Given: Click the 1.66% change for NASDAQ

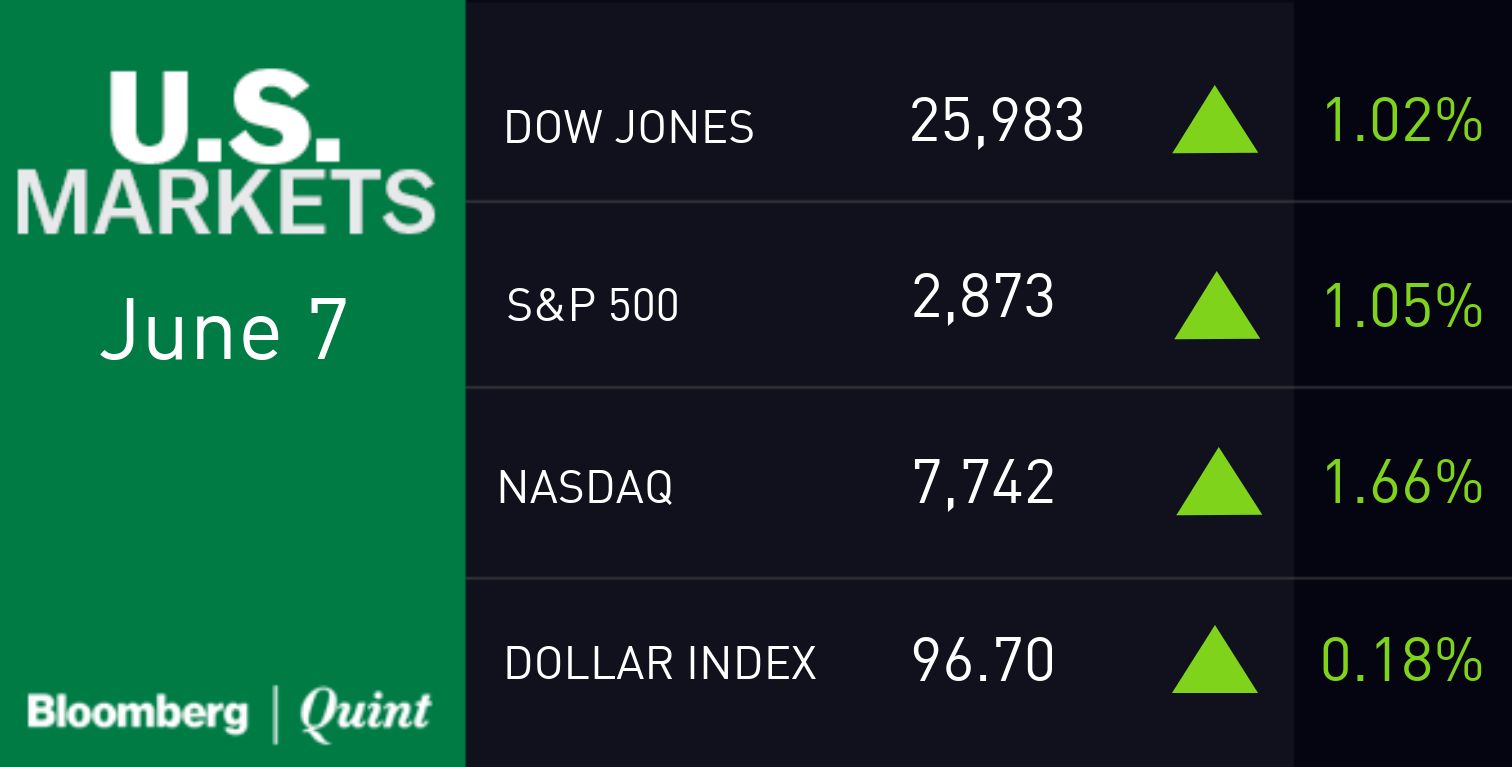Looking at the screenshot, I should pos(1402,482).
